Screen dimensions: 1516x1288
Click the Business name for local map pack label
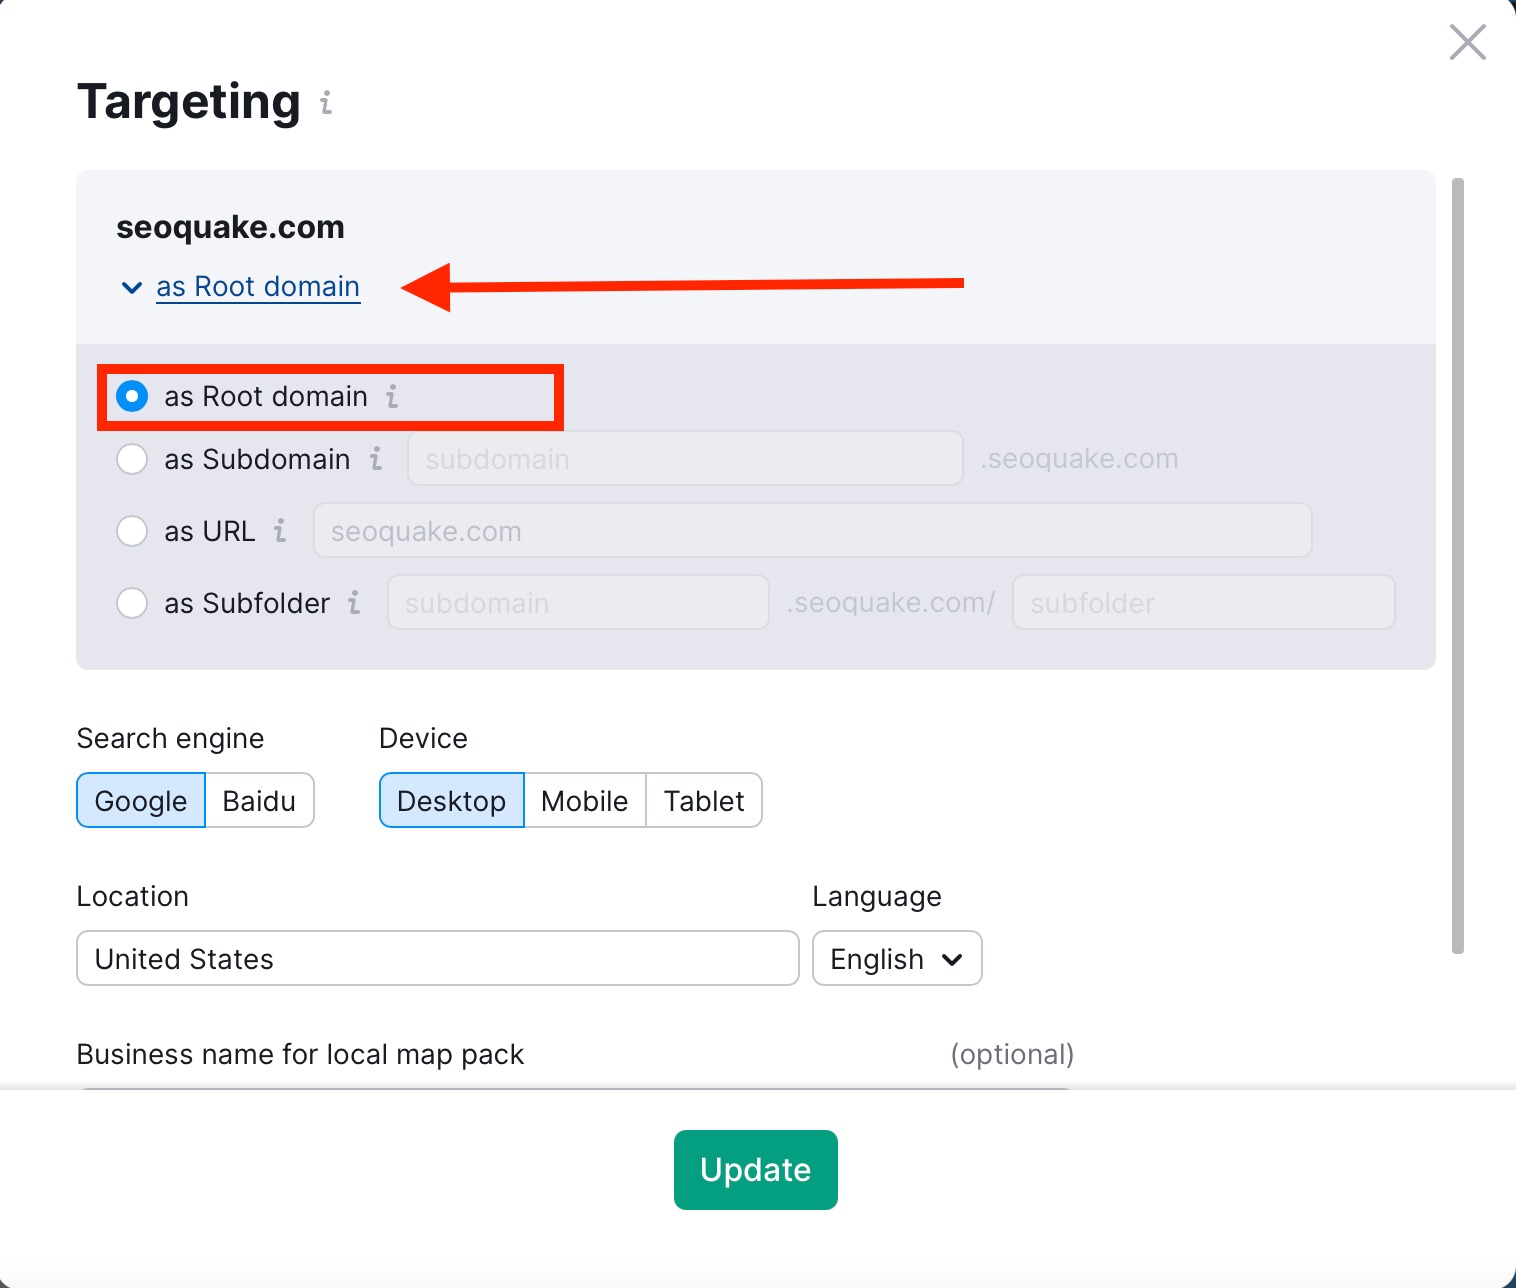[300, 1054]
